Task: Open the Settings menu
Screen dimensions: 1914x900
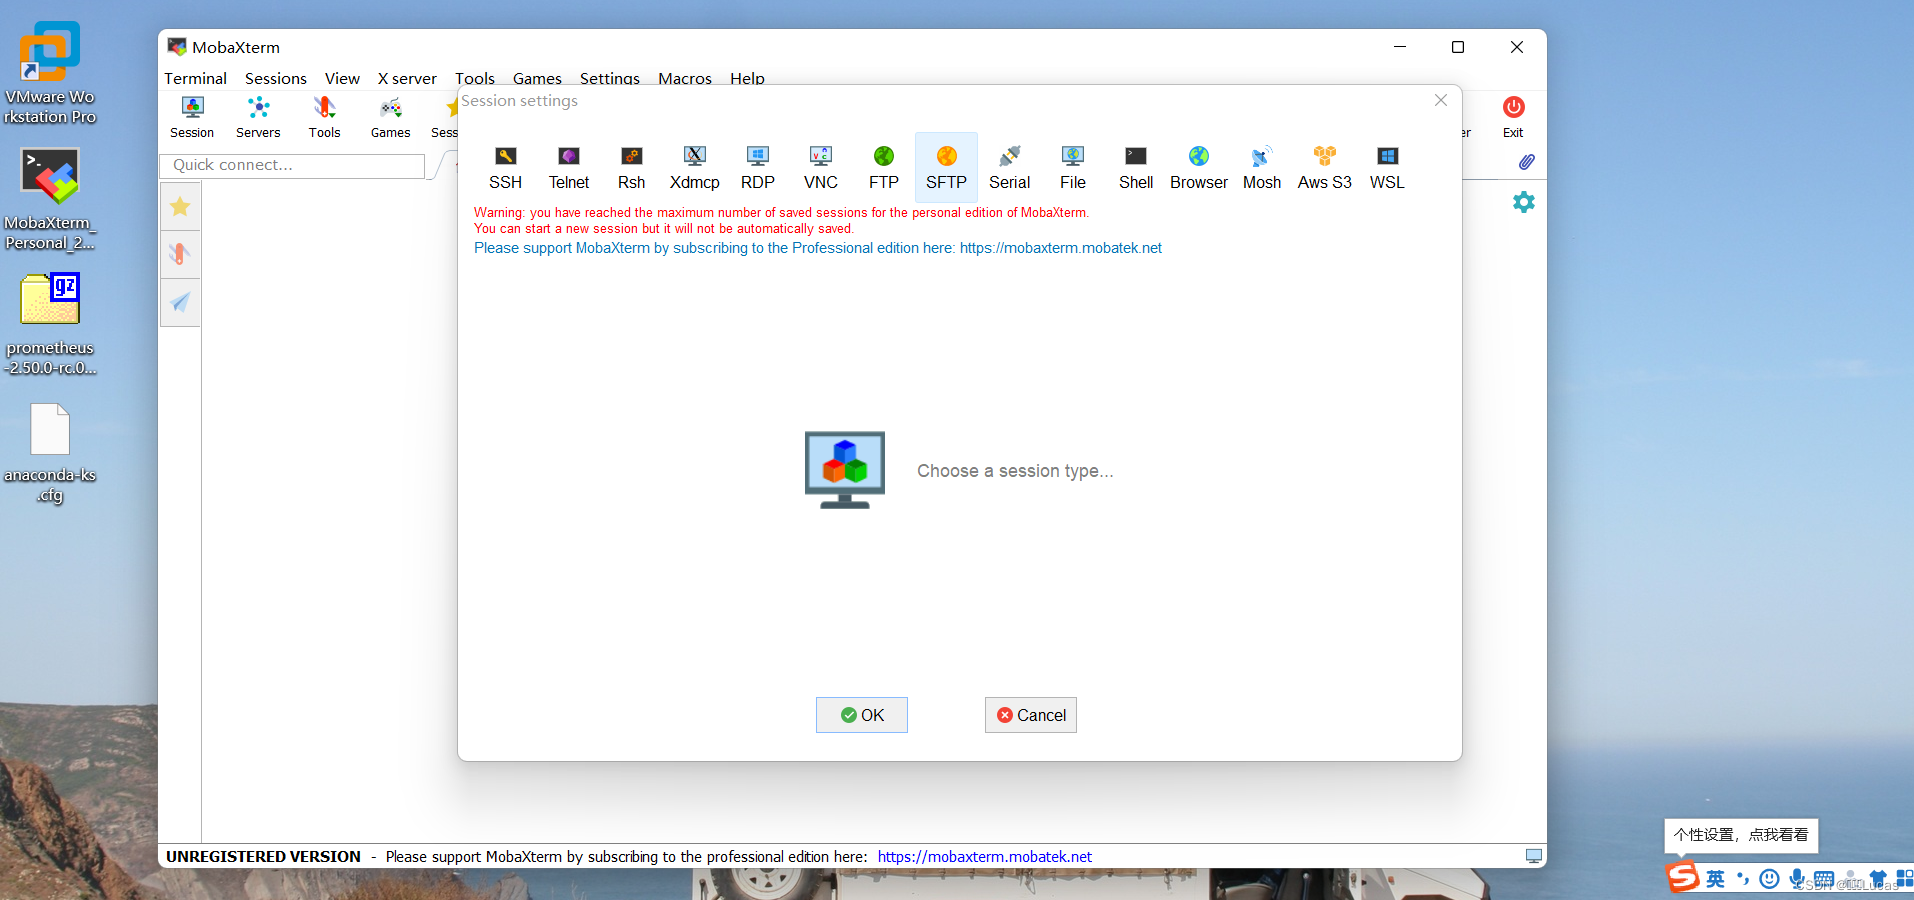Action: pyautogui.click(x=610, y=78)
